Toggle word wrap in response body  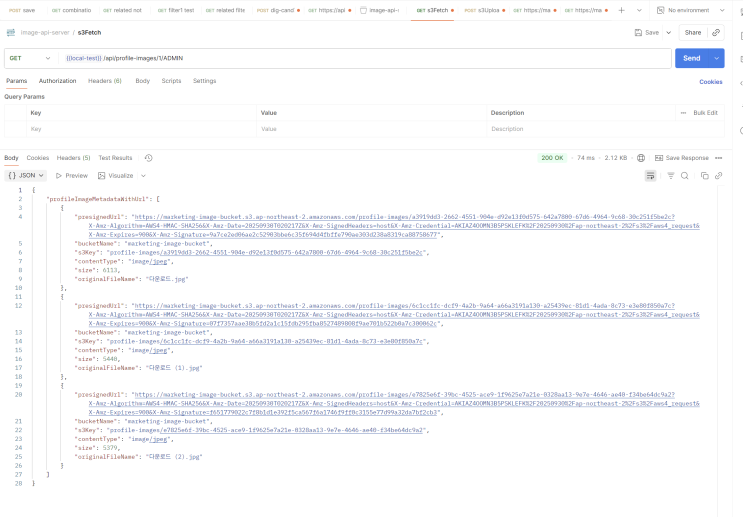651,176
